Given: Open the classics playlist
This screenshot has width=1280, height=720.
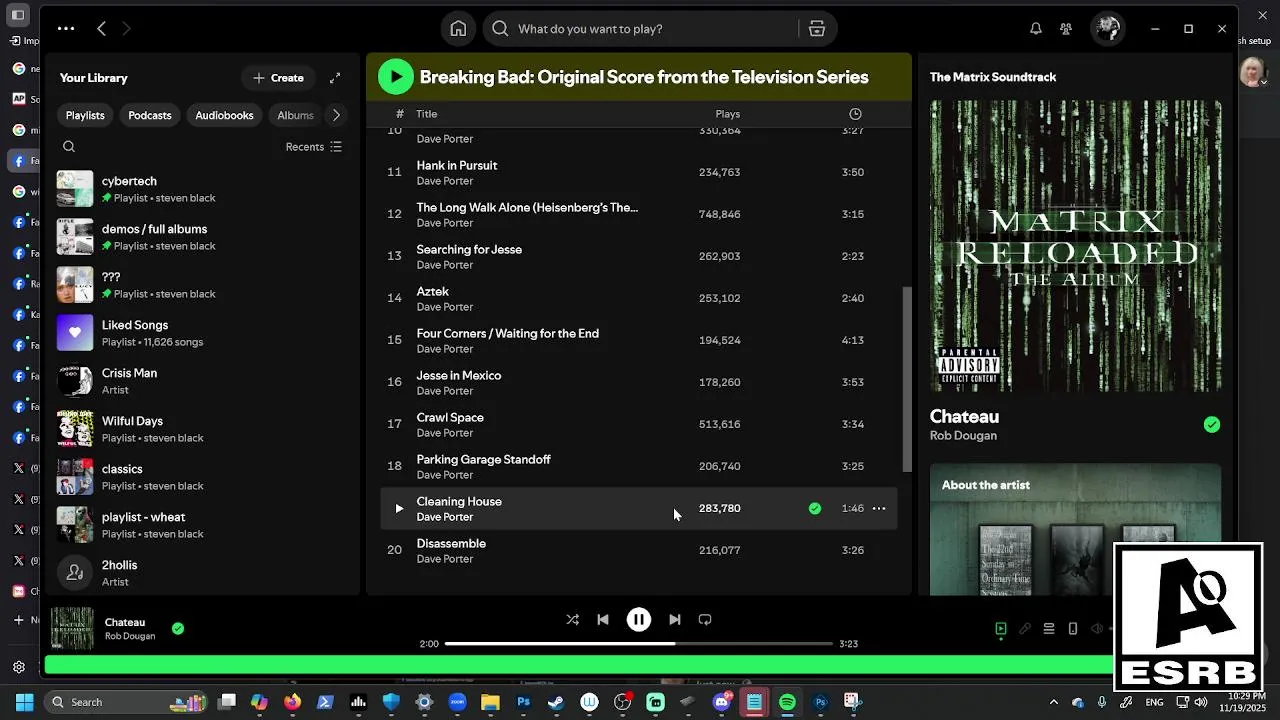Looking at the screenshot, I should coord(203,477).
